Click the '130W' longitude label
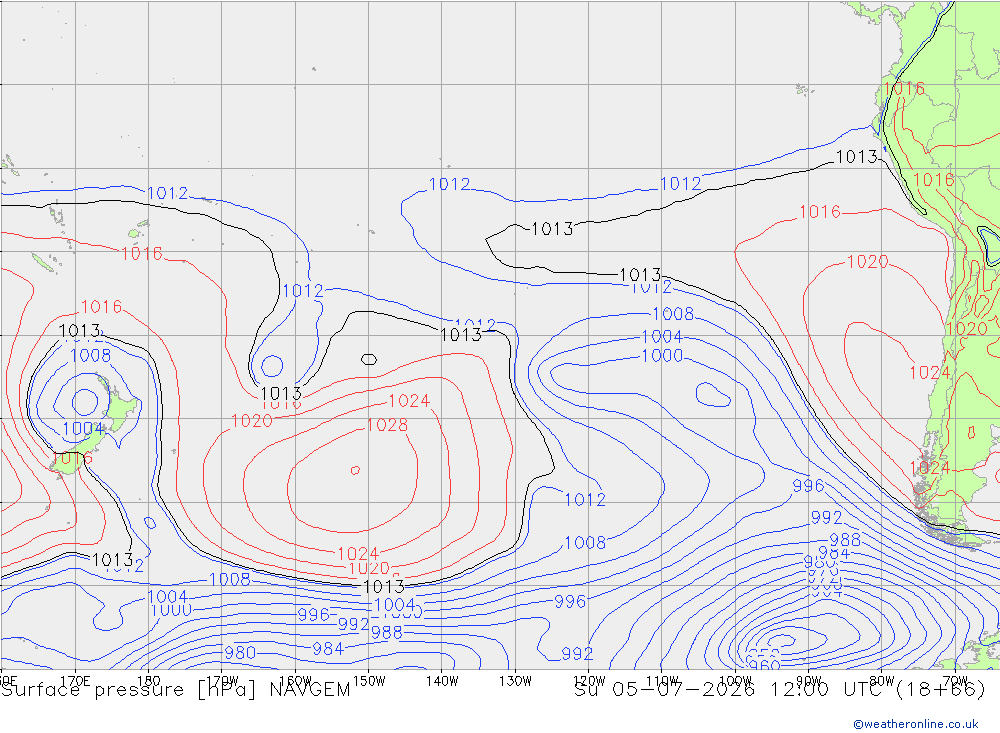1000x733 pixels. [x=515, y=681]
